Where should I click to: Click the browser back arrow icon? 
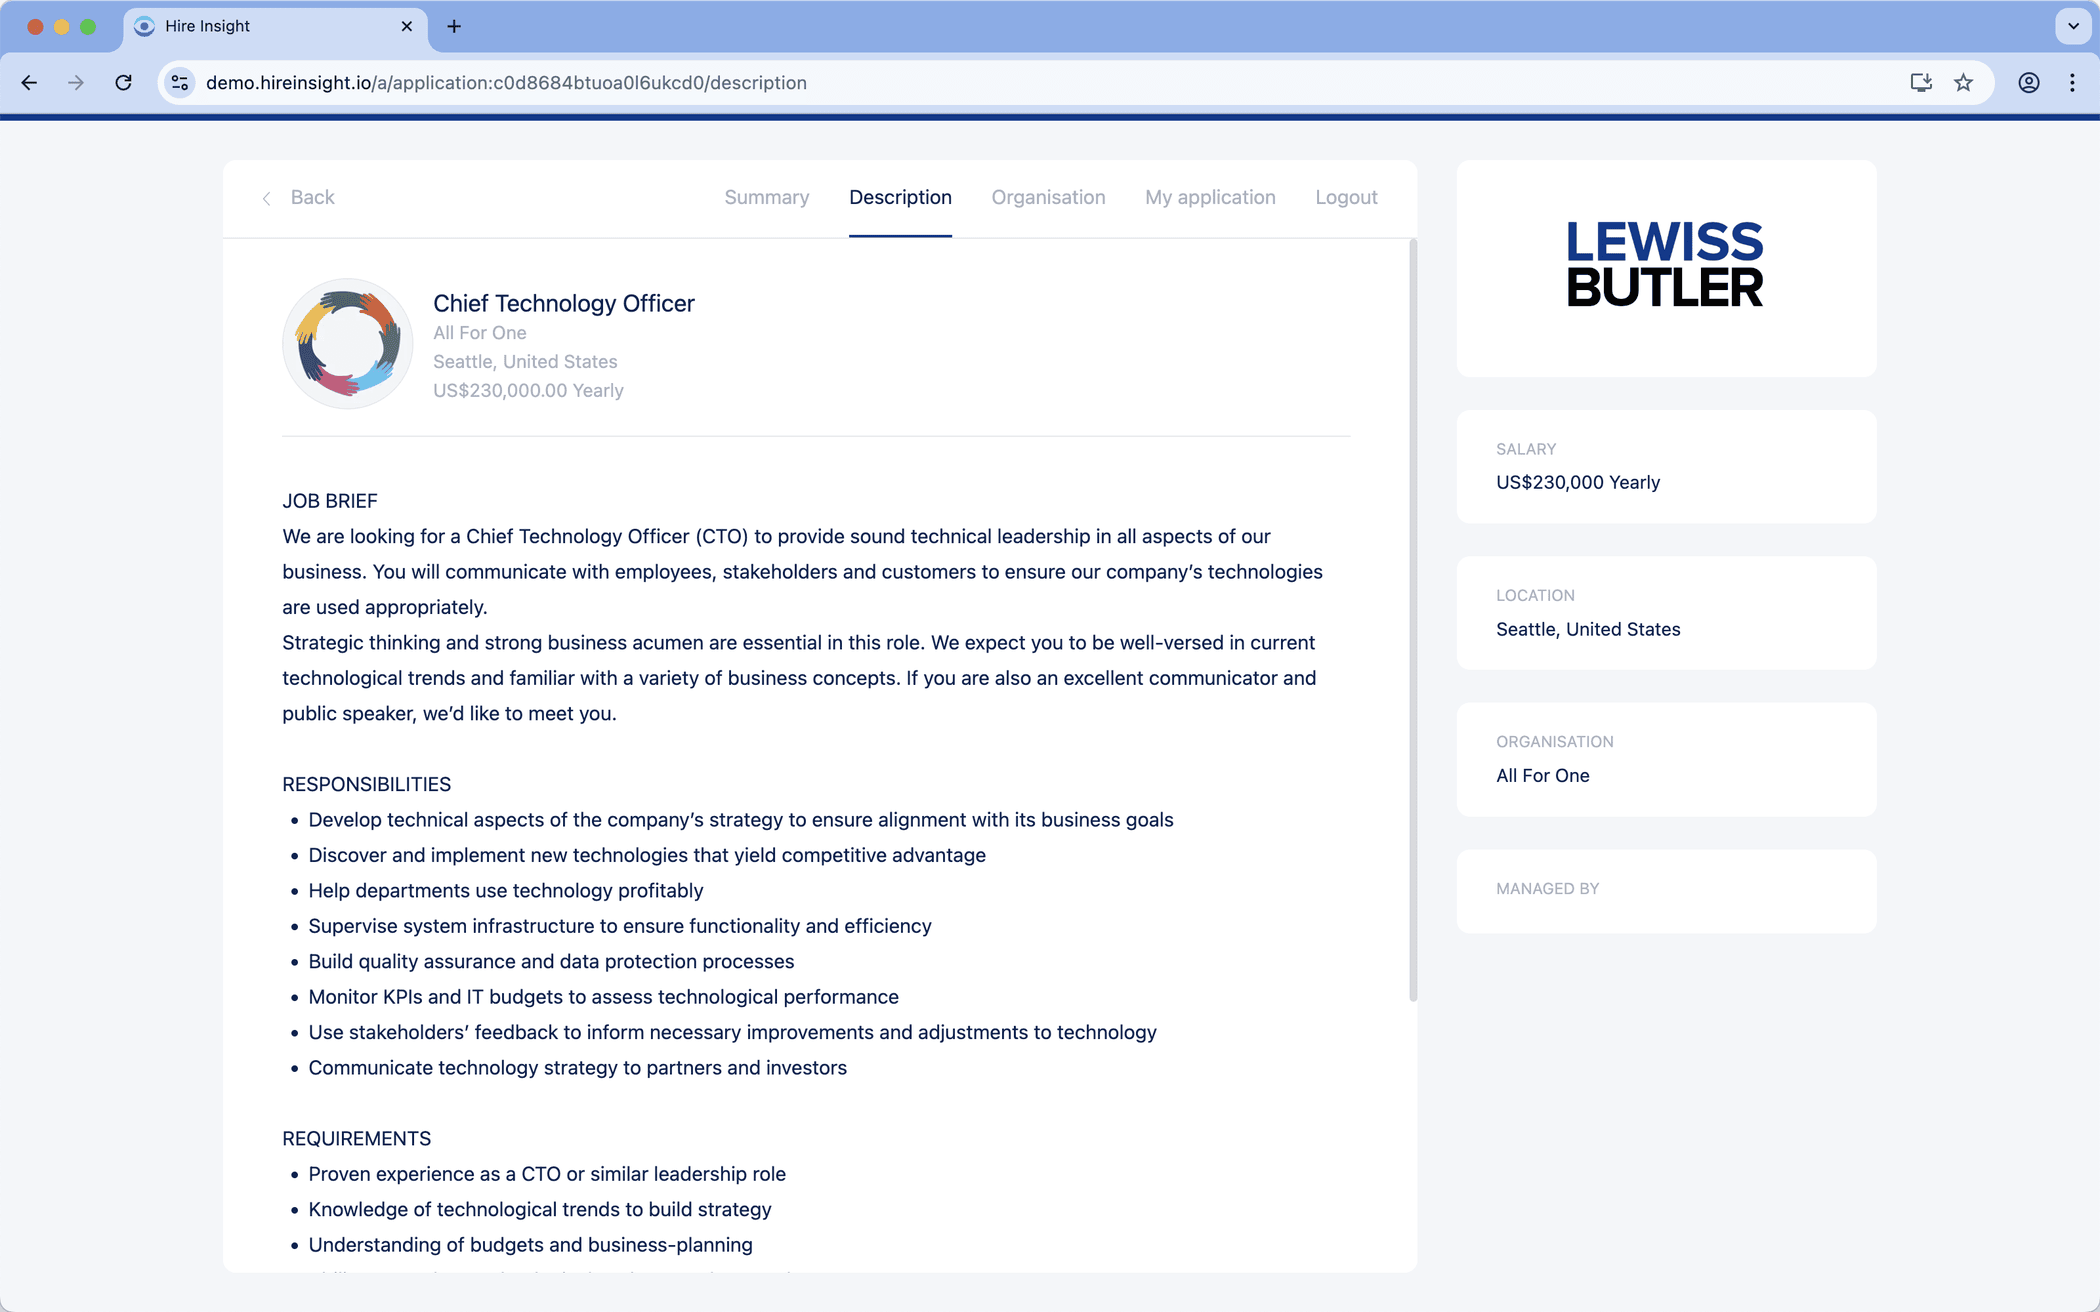click(x=29, y=83)
